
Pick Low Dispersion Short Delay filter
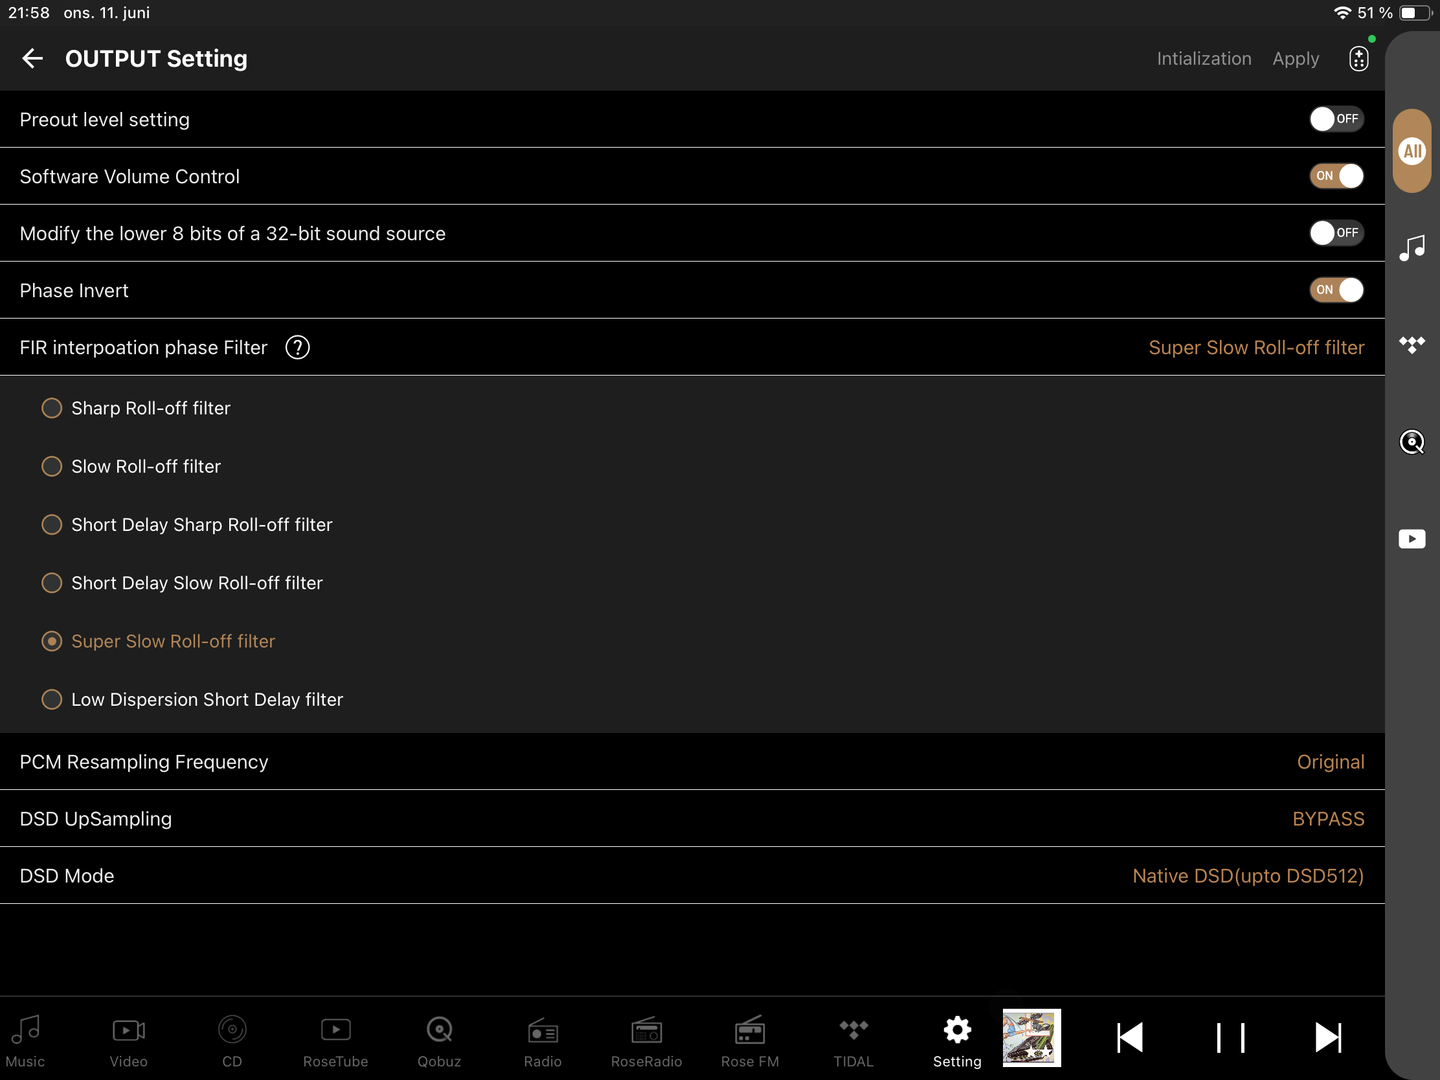(x=192, y=700)
